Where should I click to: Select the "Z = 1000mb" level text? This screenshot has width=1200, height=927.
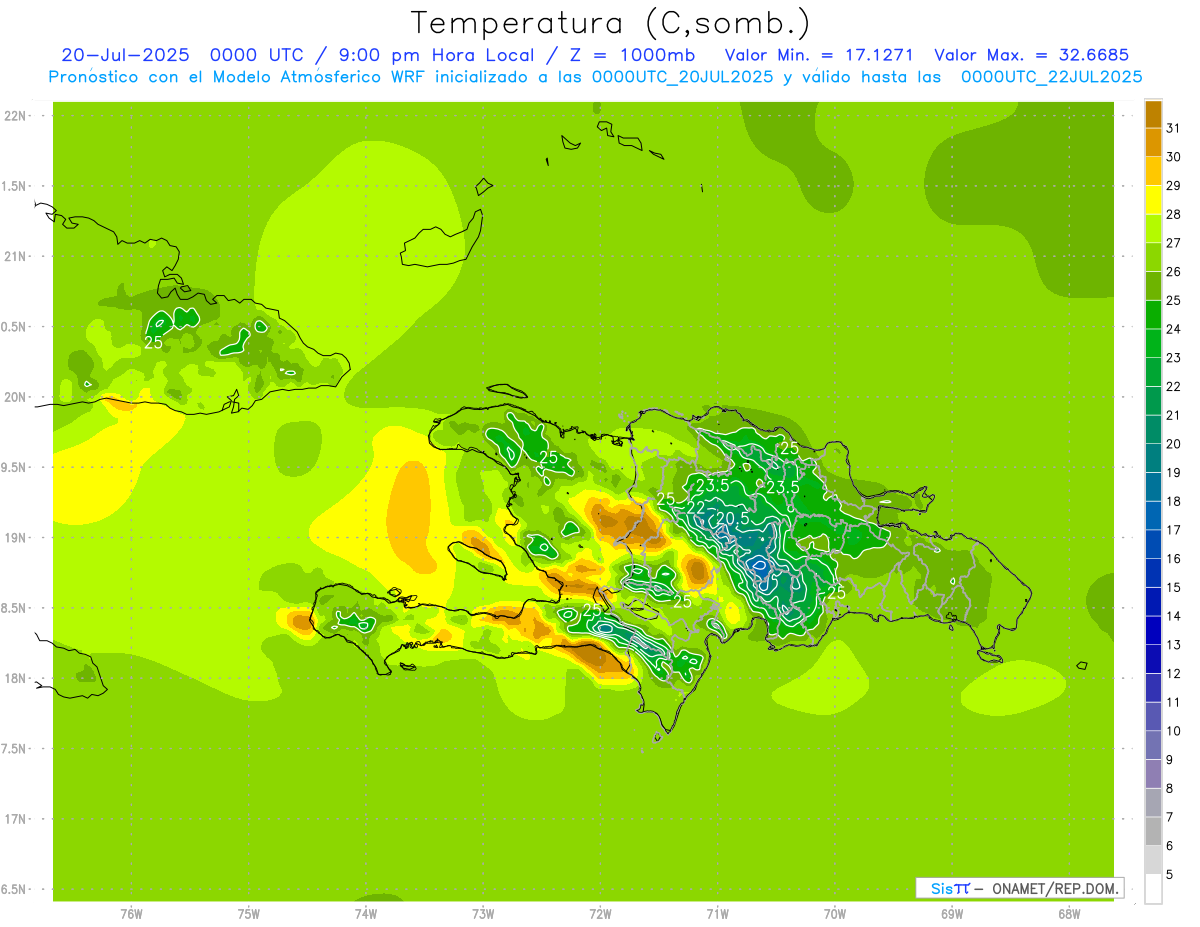[x=632, y=55]
